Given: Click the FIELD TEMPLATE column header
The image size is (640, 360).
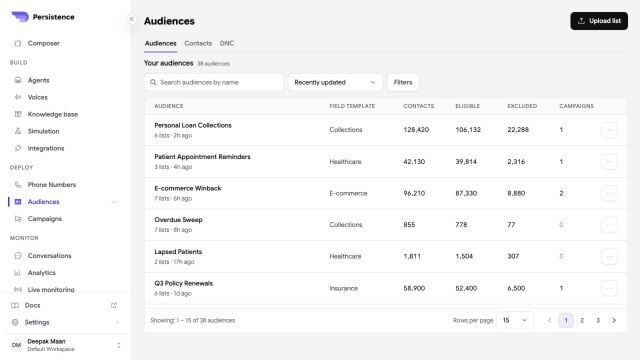Looking at the screenshot, I should [352, 106].
